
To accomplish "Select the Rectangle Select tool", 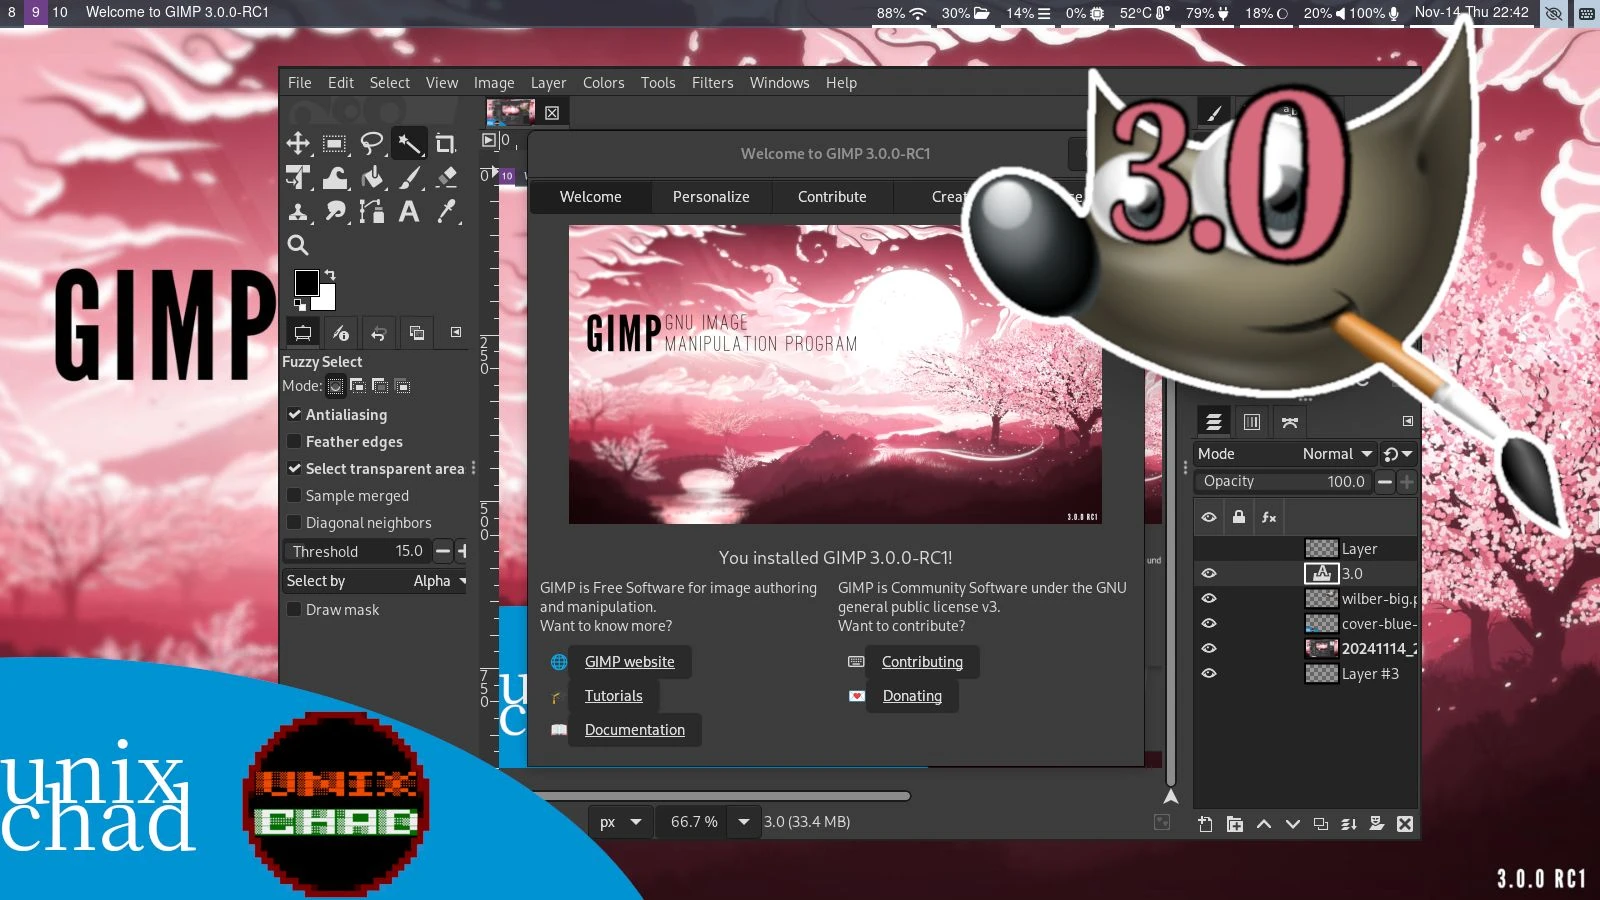I will [335, 143].
